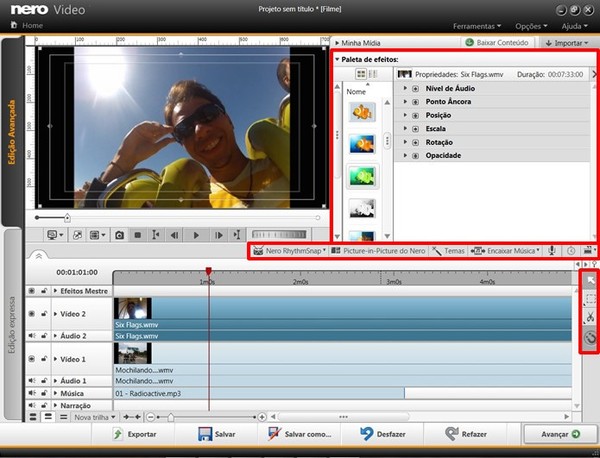Click the Avançar button
Viewport: 600px width, 458px height.
click(x=558, y=435)
